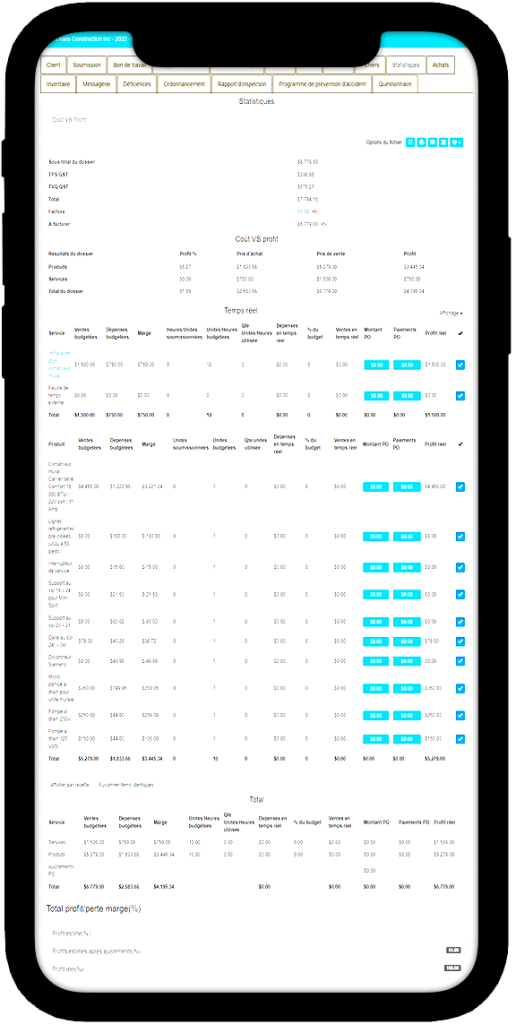The width and height of the screenshot is (516, 1024).
Task: Select the Soumission tab
Action: (x=87, y=65)
